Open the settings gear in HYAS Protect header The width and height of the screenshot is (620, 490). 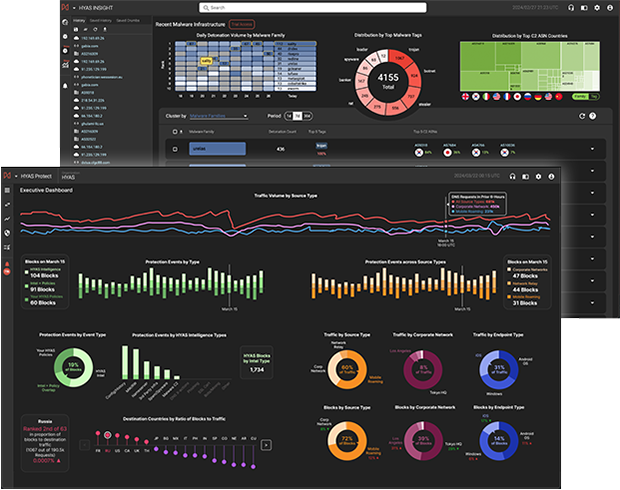click(538, 176)
